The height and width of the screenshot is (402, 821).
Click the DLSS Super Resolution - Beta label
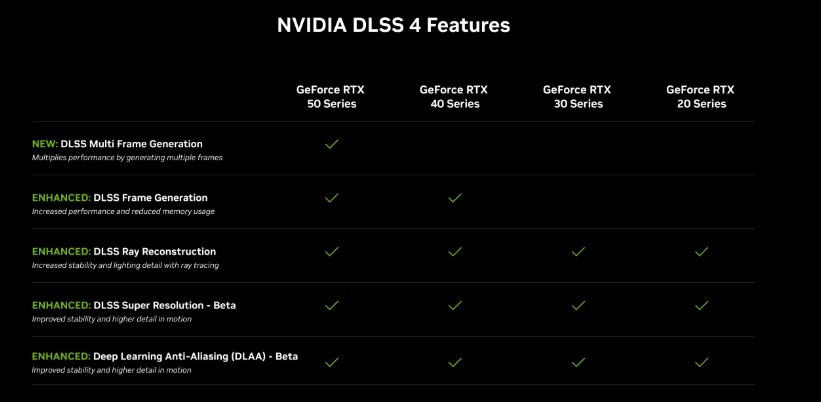[x=164, y=305]
